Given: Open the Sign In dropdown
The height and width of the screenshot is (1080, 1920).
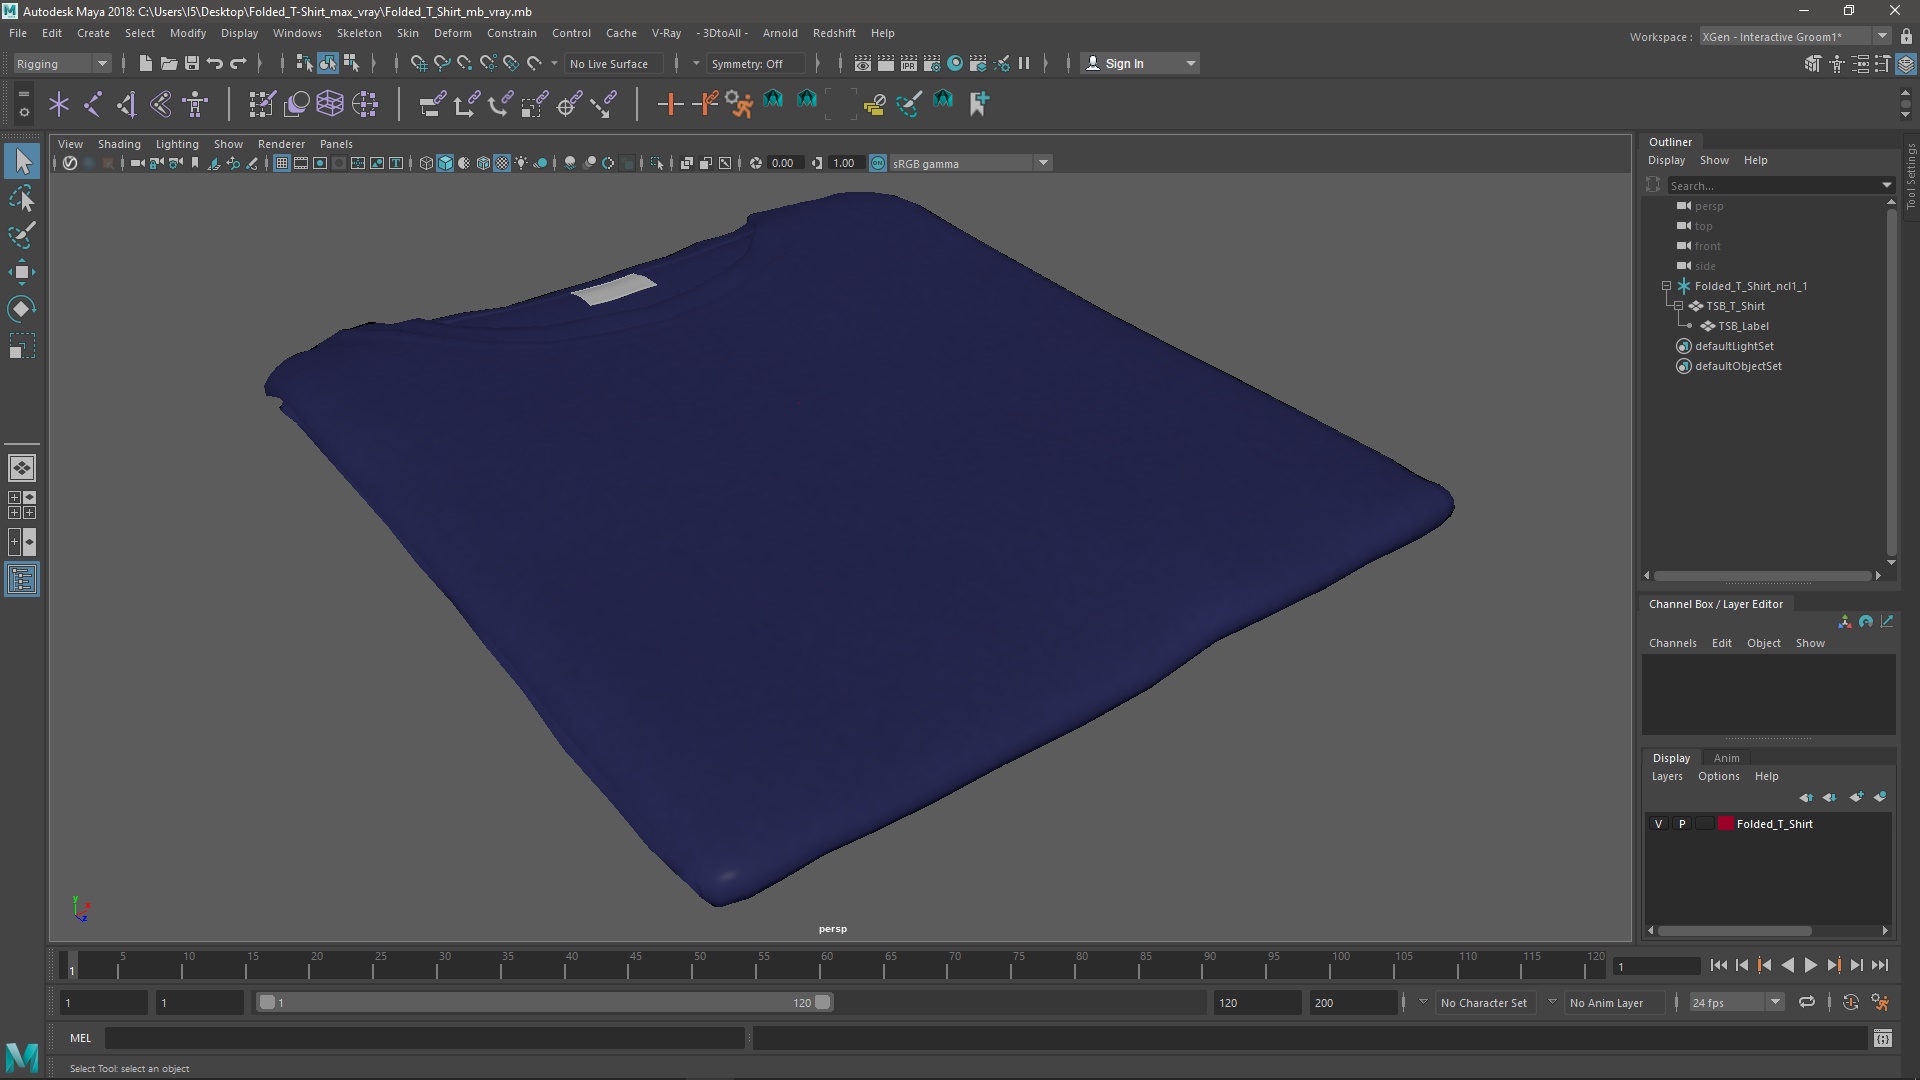Looking at the screenshot, I should click(1140, 63).
